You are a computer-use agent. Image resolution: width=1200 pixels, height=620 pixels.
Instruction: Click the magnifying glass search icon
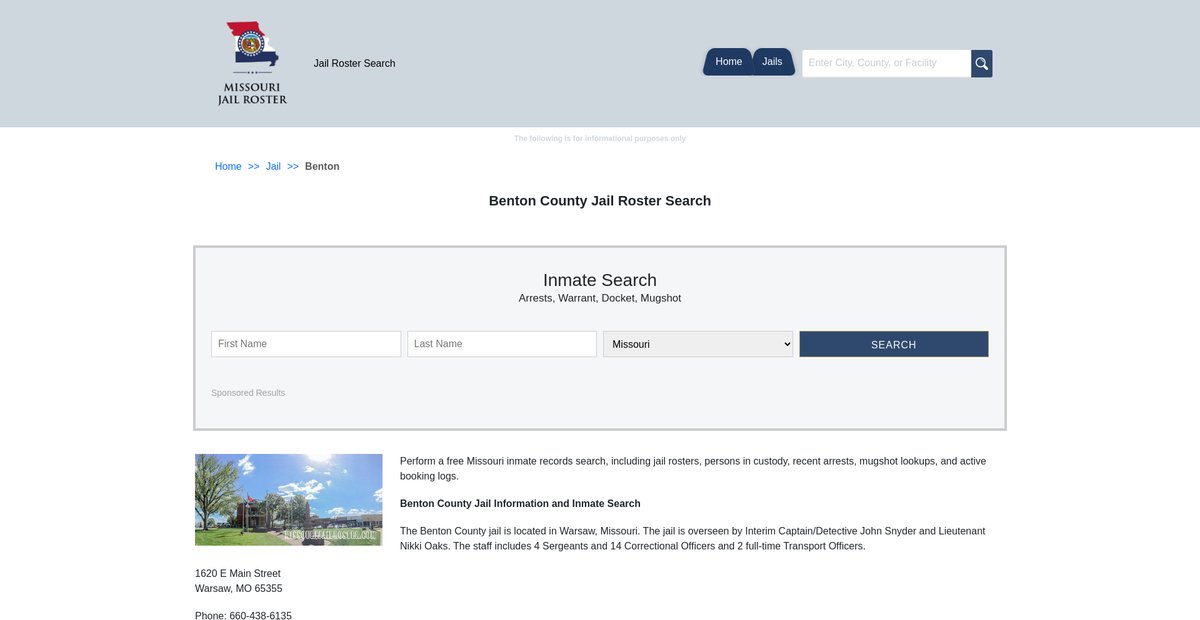(x=982, y=63)
